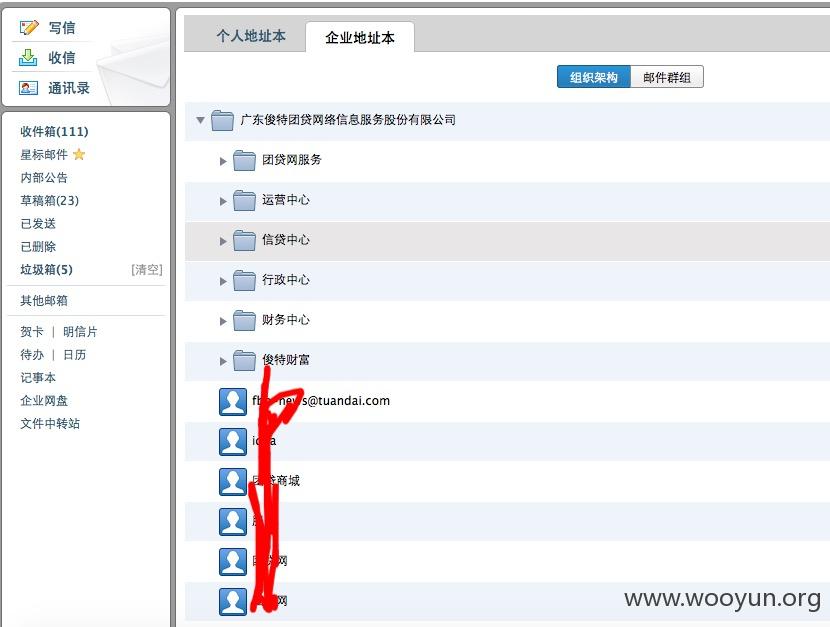Select the 信贷中心 tree row label
This screenshot has width=830, height=627.
(286, 240)
